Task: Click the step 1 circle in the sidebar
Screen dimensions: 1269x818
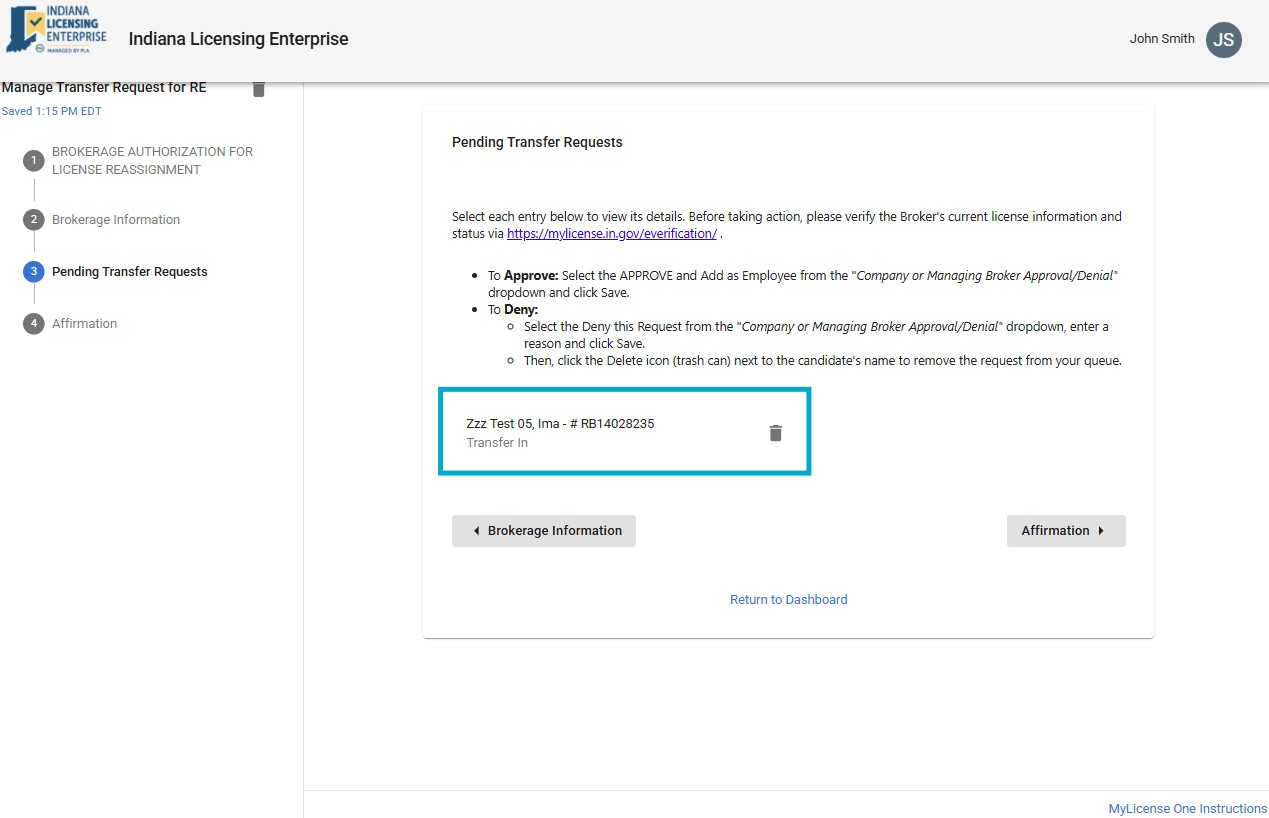Action: coord(34,161)
